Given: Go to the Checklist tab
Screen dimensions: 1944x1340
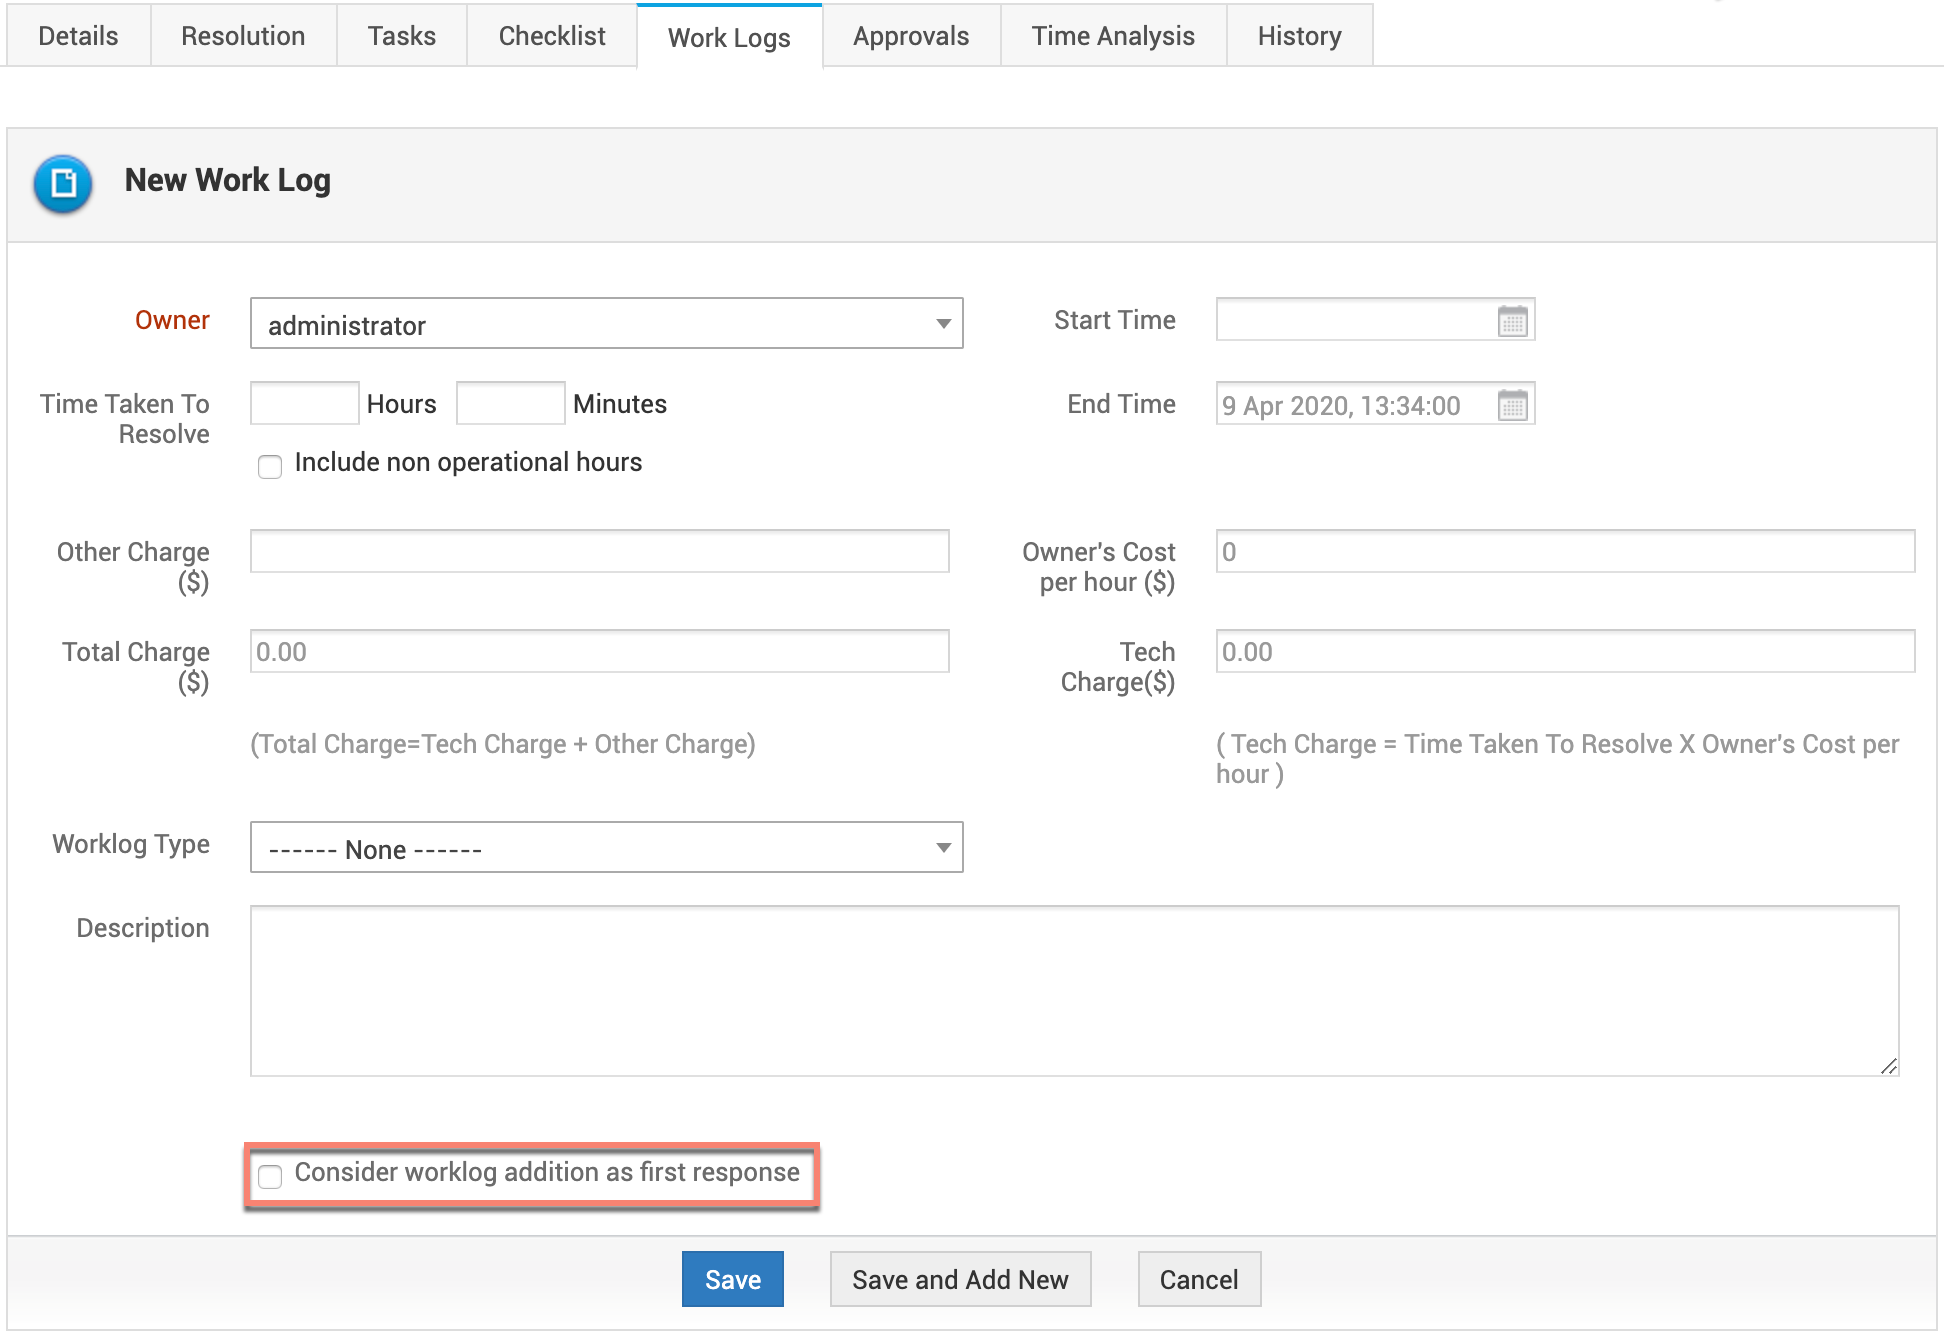Looking at the screenshot, I should 552,36.
